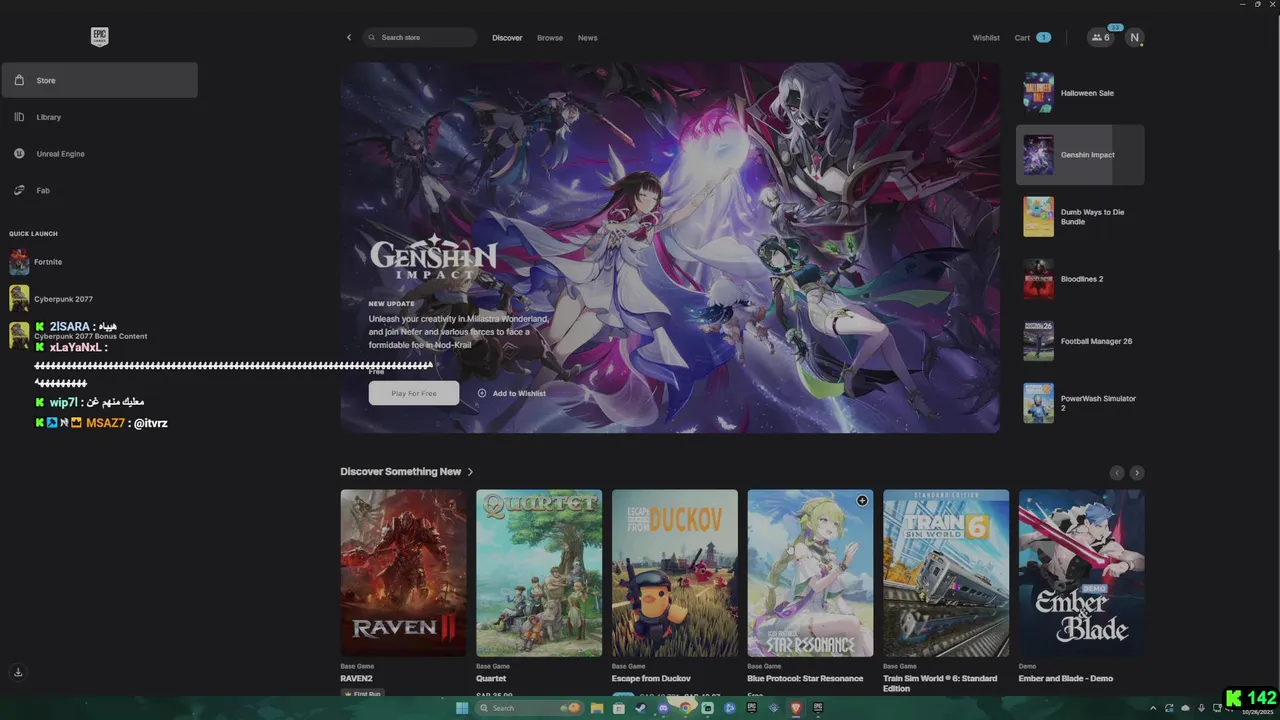Click the Epic Games logo
This screenshot has height=720, width=1280.
[99, 37]
